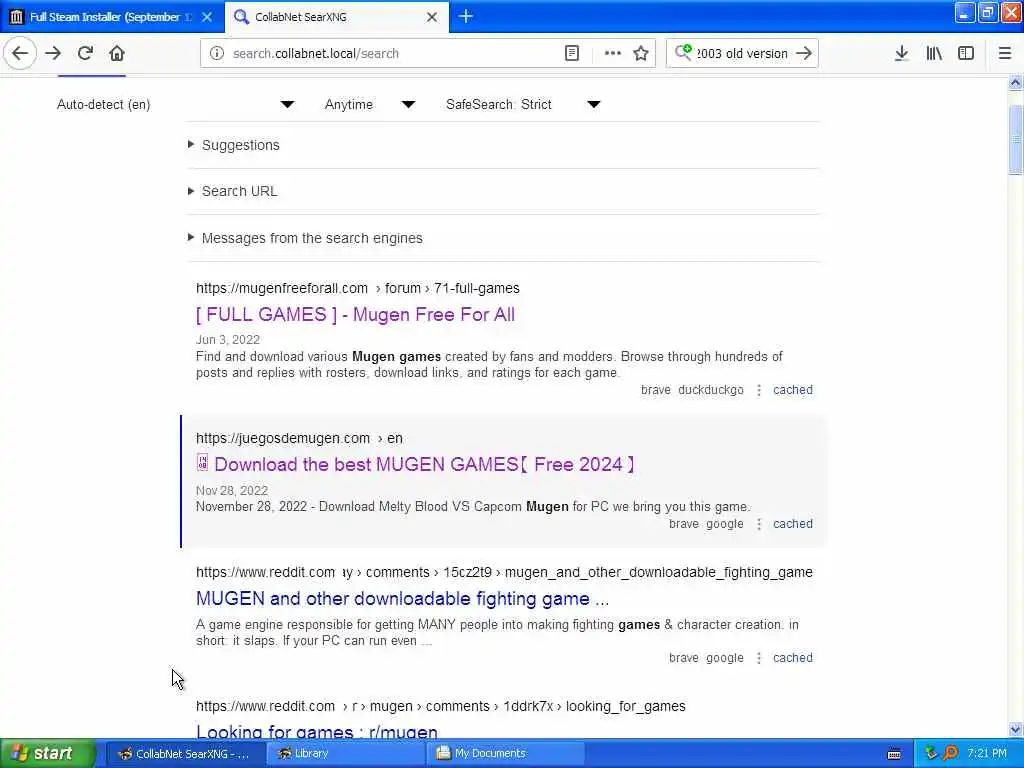Select the CollabNet SearXNG tab

[336, 17]
